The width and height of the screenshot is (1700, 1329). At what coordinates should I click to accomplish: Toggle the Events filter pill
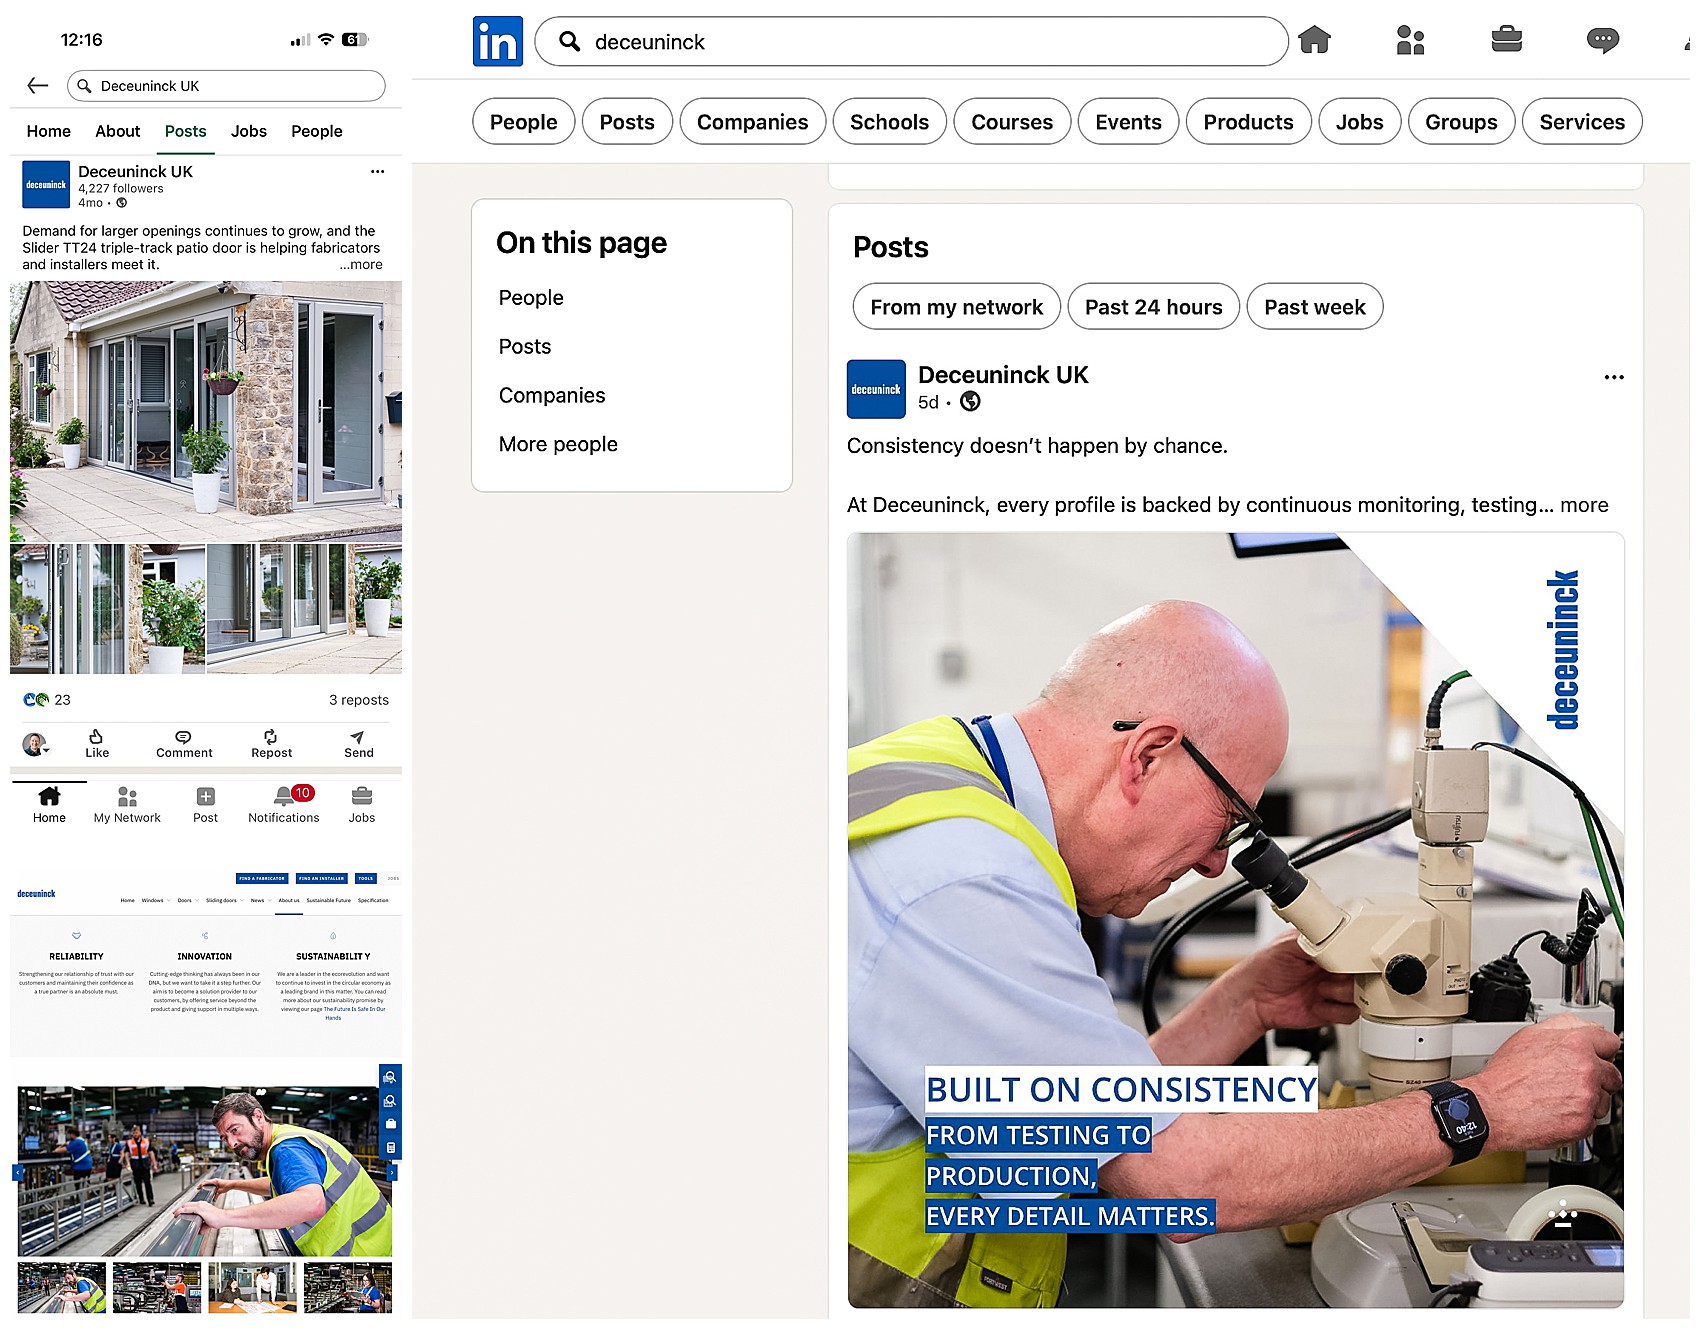click(1129, 122)
